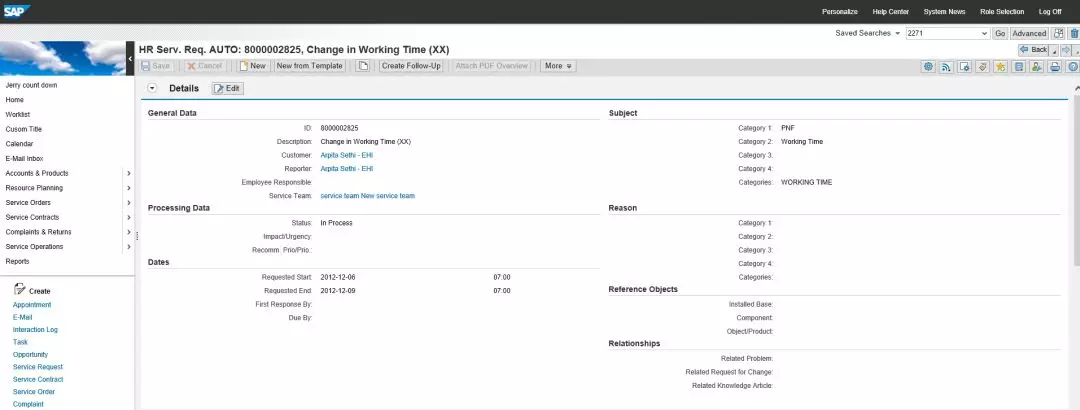Open Customer link Arpita Sethi - EHI
This screenshot has height=410, width=1080.
[346, 155]
